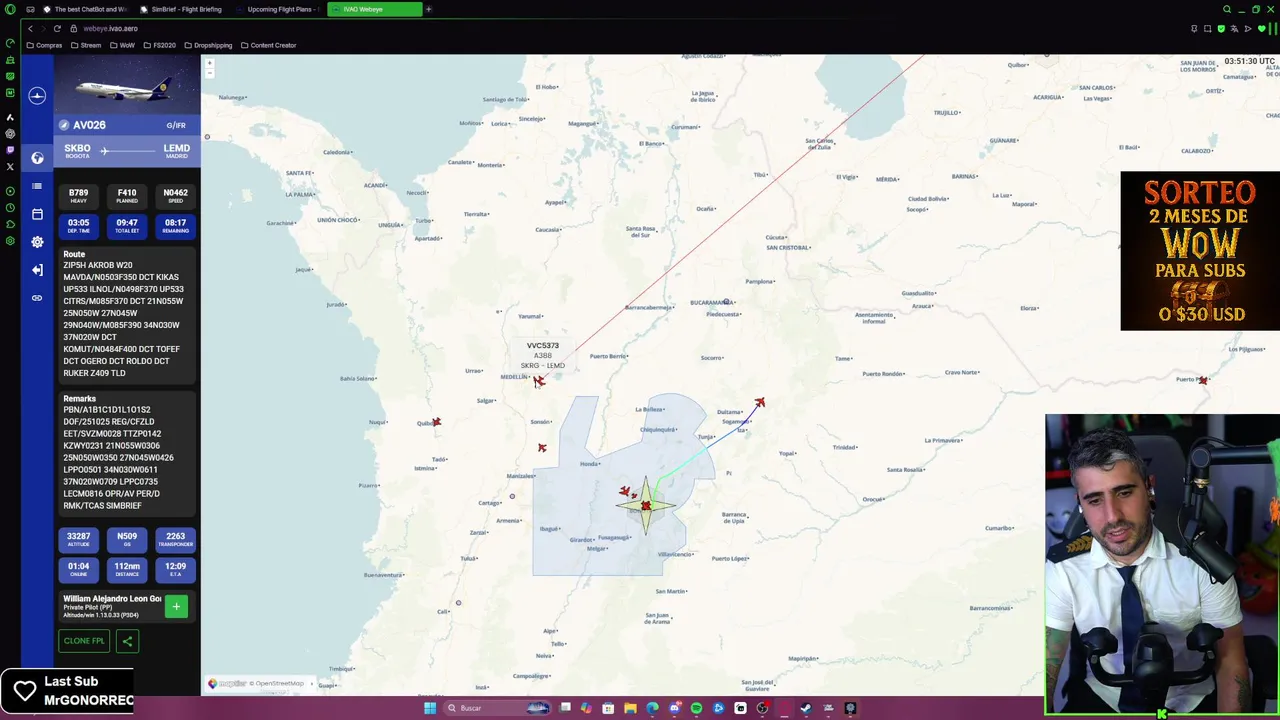Open a new browser tab
The height and width of the screenshot is (720, 1280).
coord(428,9)
